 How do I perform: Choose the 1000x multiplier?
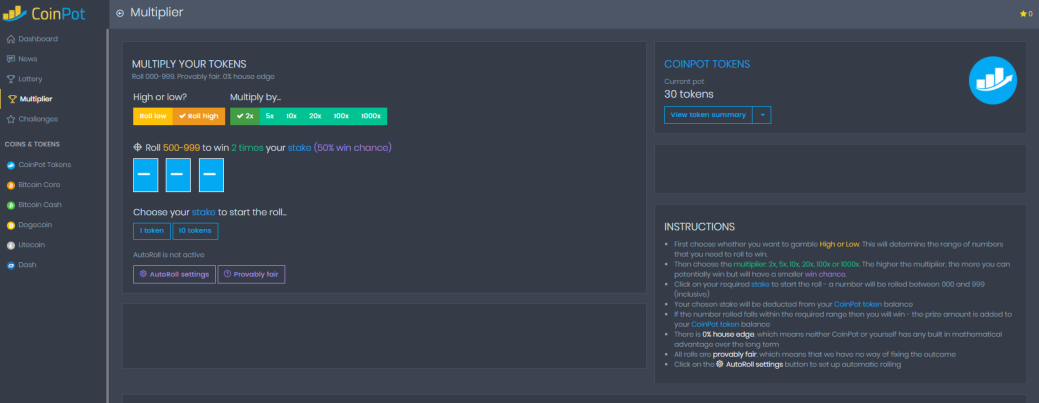(x=371, y=116)
